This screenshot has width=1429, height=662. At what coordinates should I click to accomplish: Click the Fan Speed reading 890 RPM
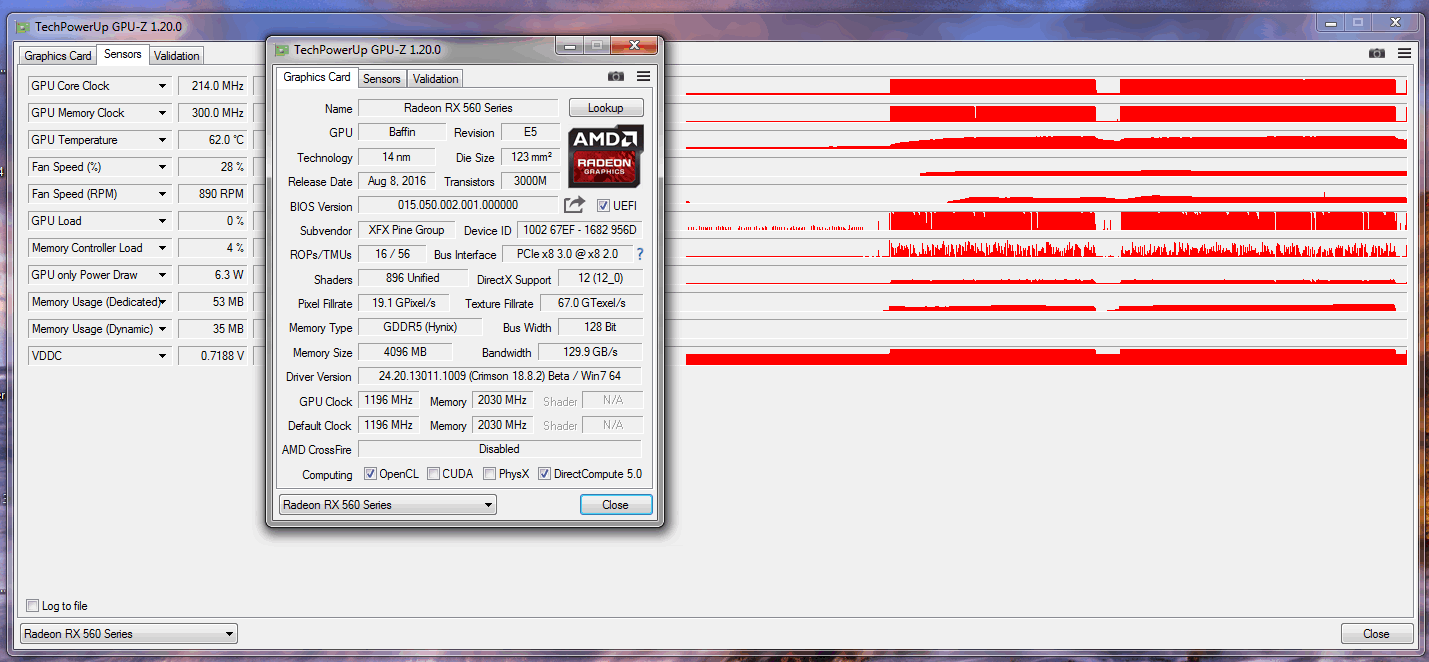point(214,194)
